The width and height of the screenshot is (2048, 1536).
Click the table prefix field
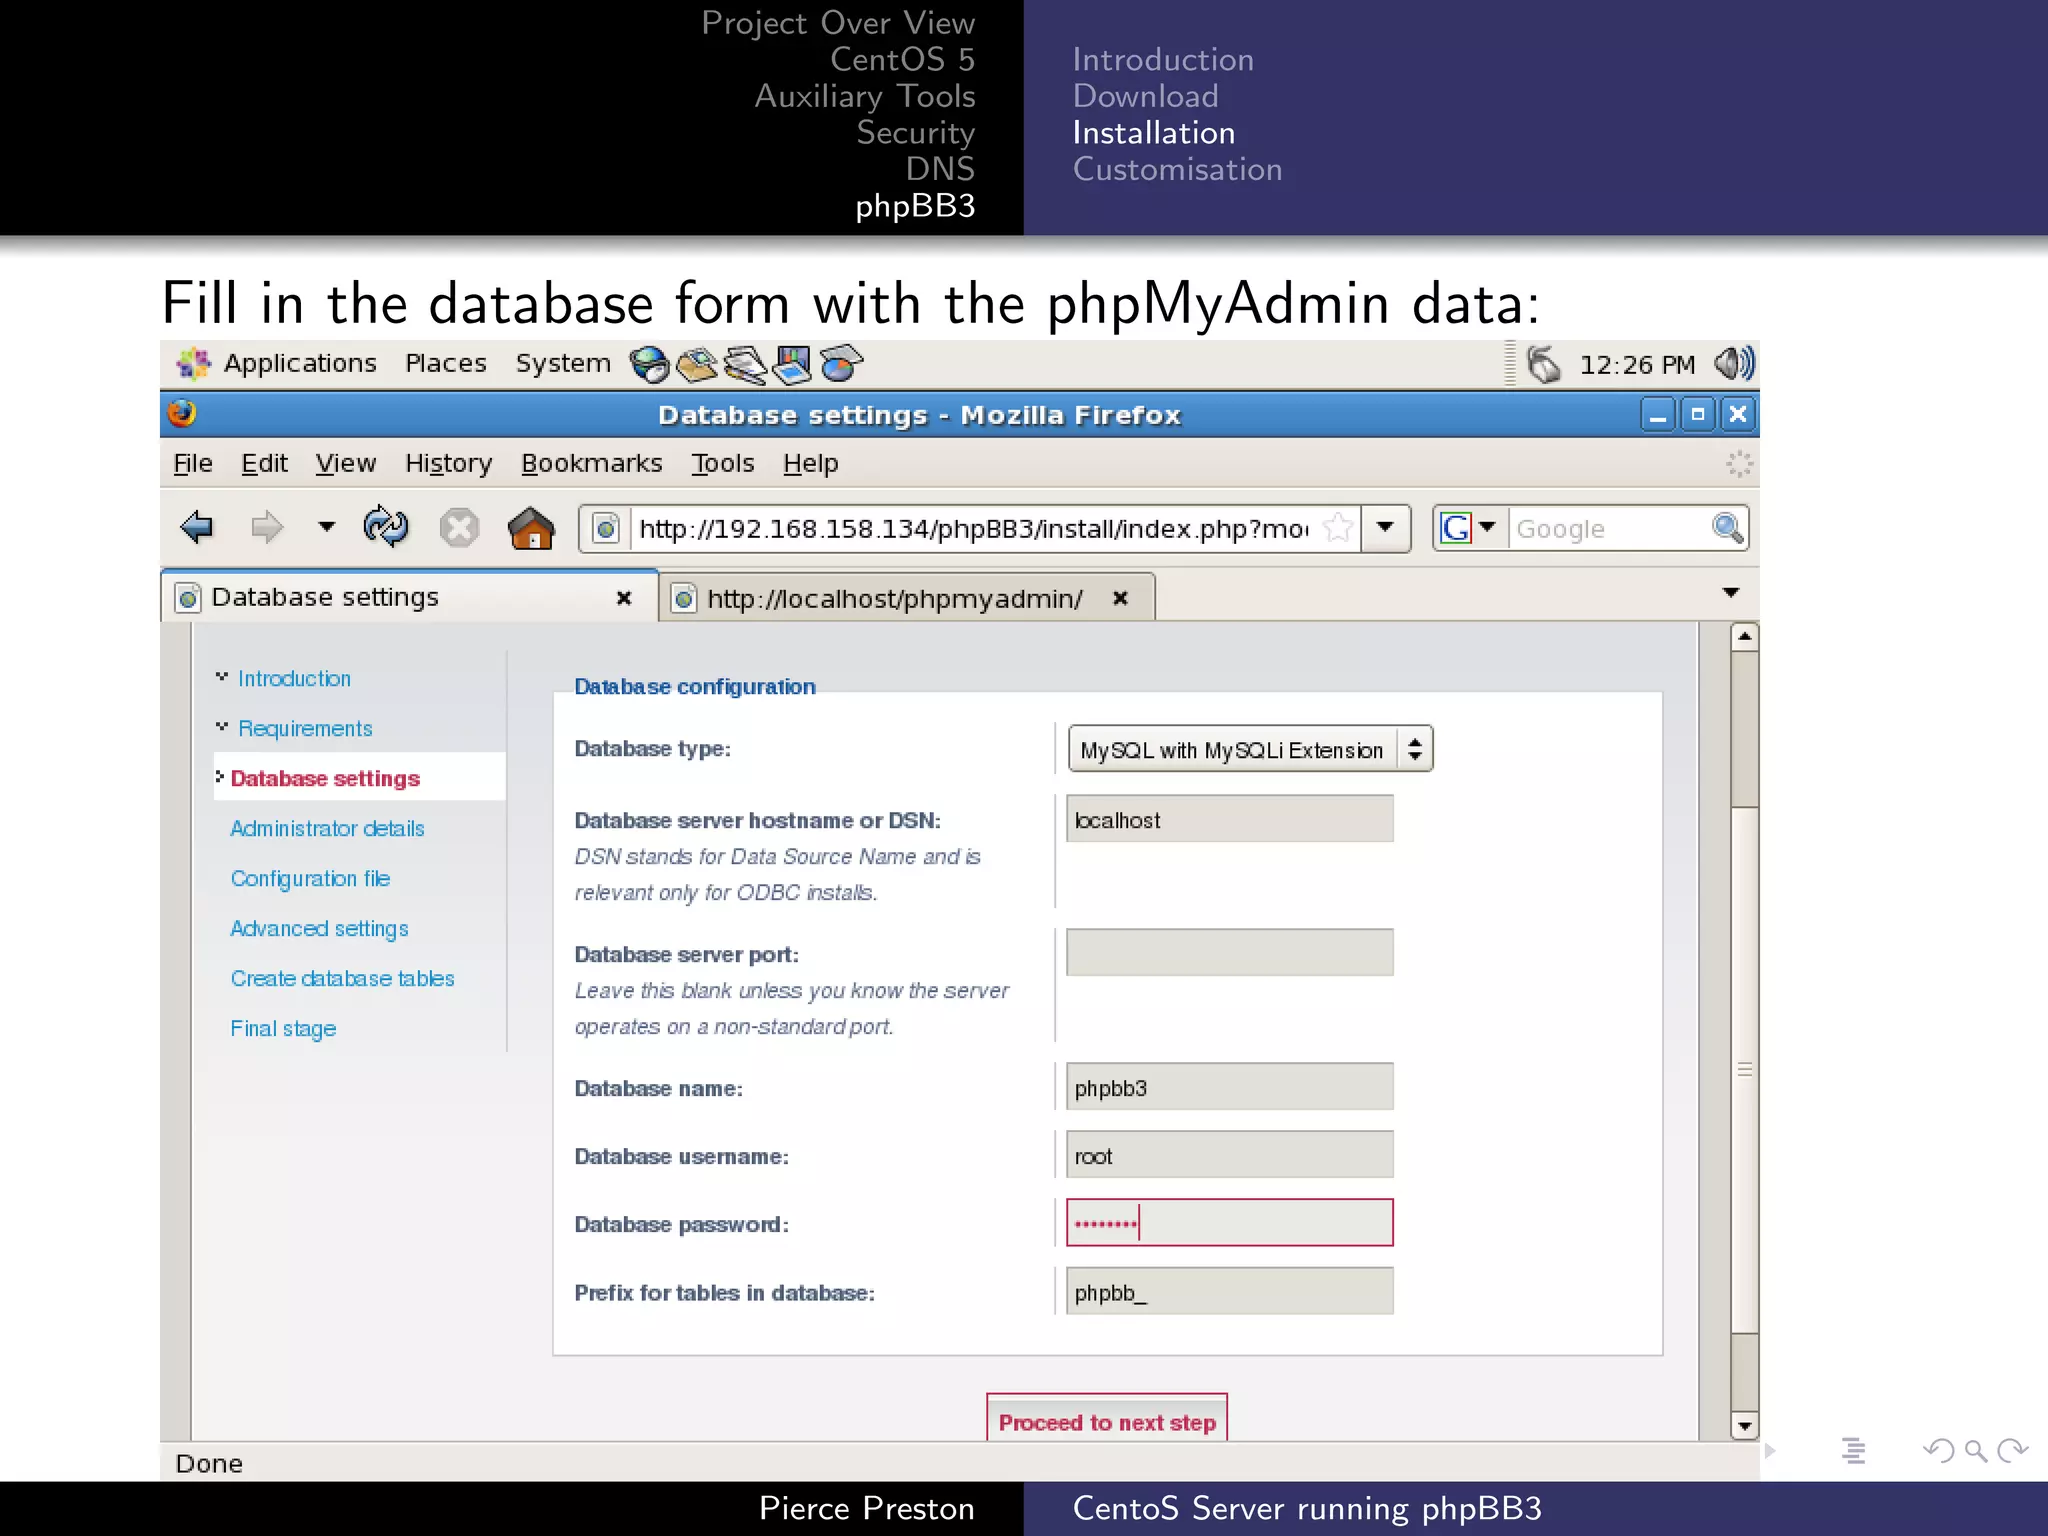(x=1229, y=1291)
